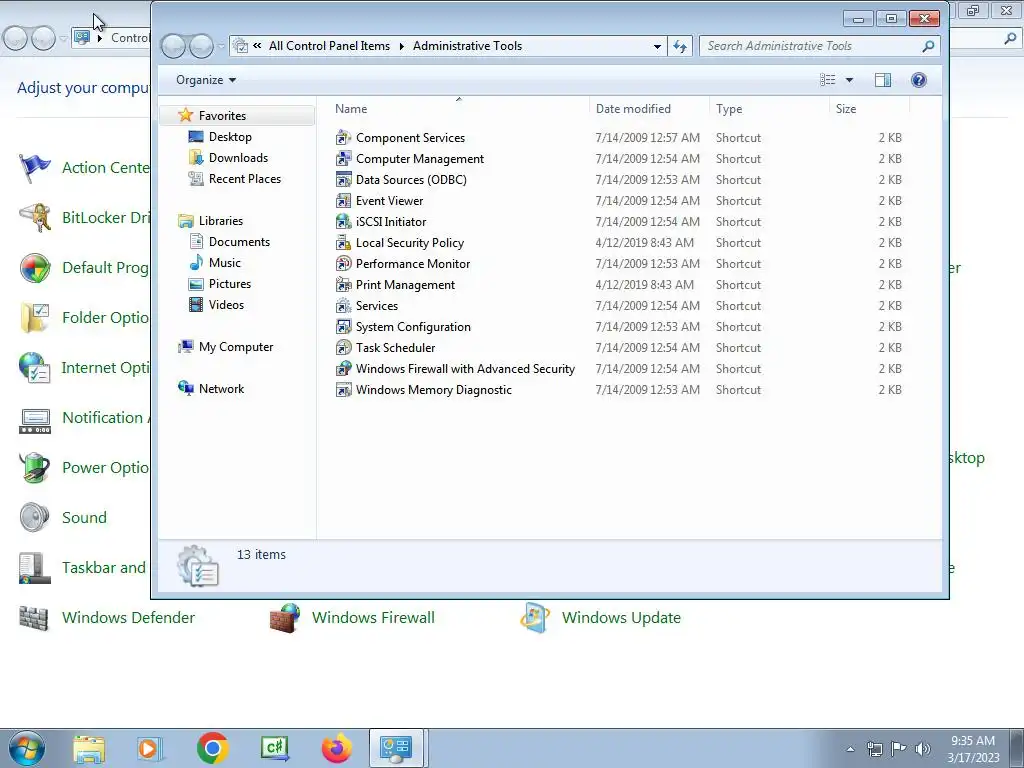
Task: Click the Sound link in Control Panel
Action: (84, 517)
